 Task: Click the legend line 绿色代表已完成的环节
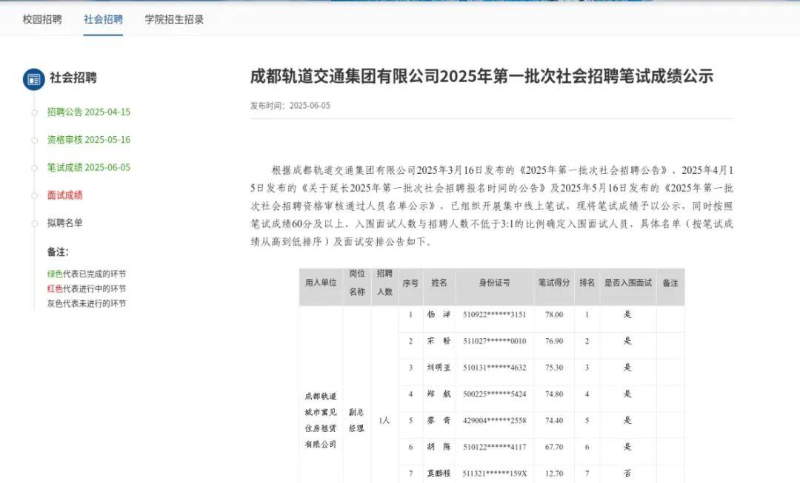[86, 274]
